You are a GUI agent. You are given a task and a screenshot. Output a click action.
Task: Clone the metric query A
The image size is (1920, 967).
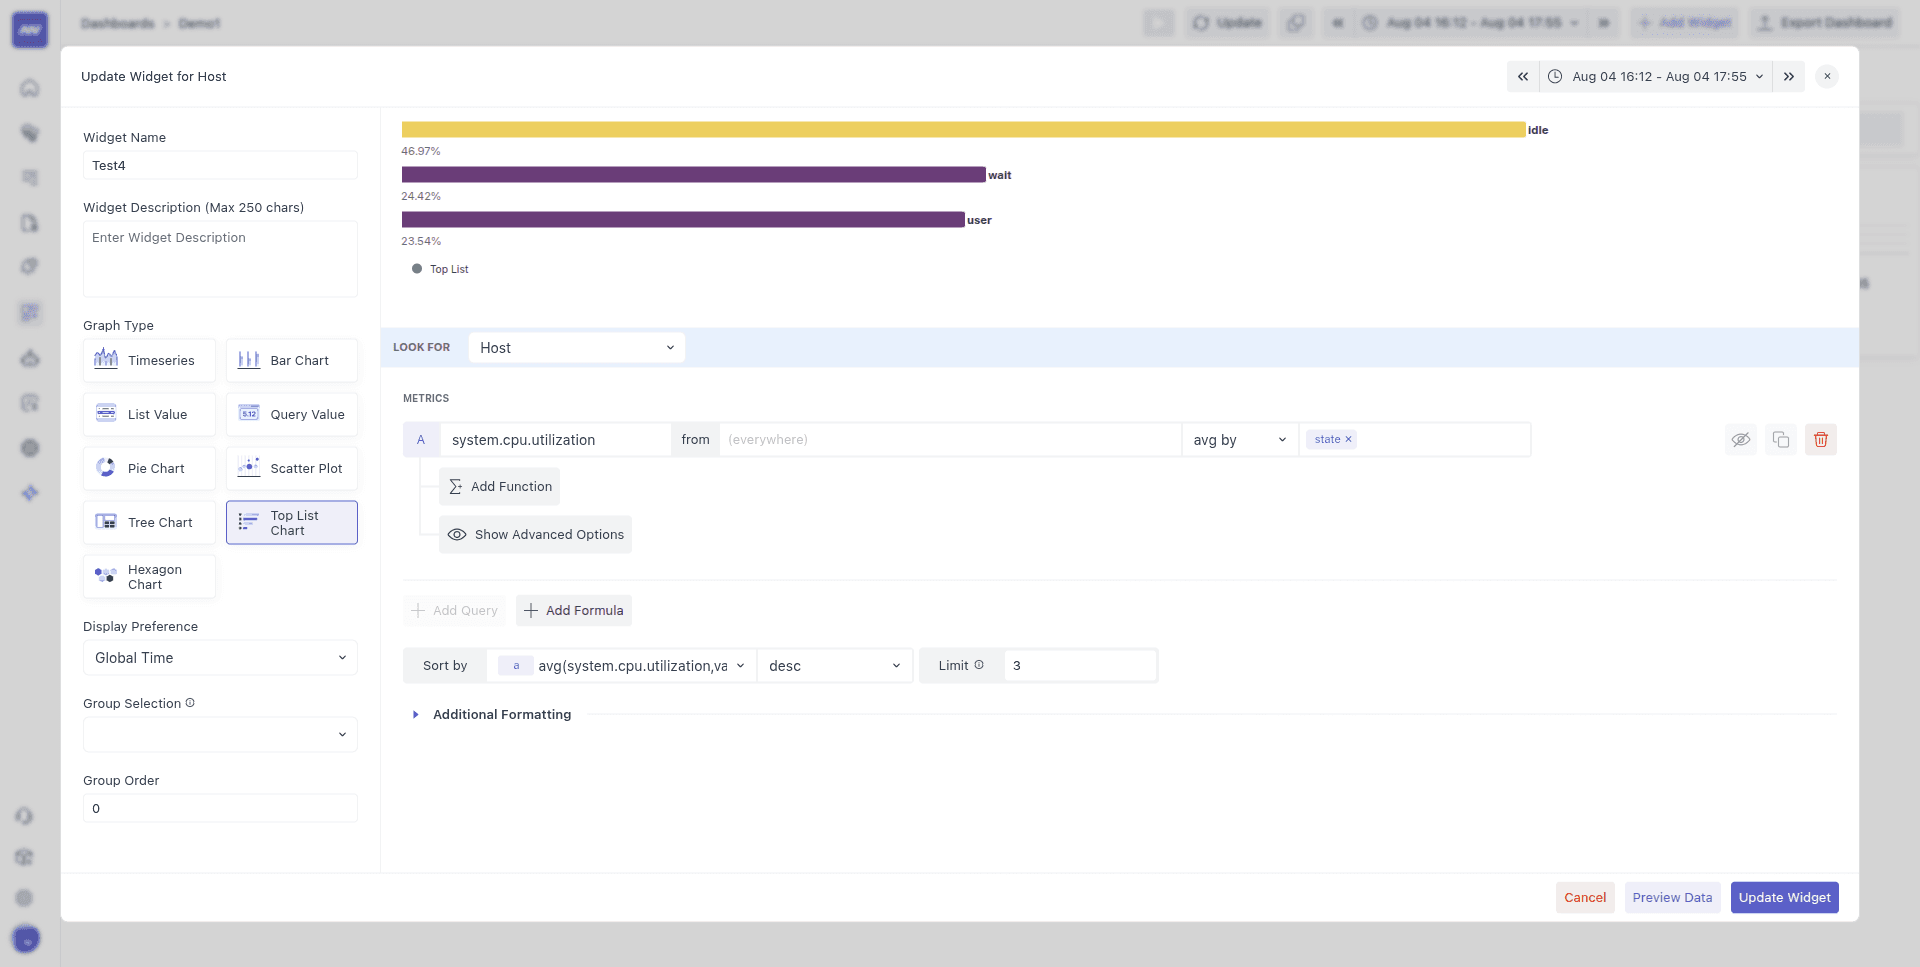[x=1781, y=439]
